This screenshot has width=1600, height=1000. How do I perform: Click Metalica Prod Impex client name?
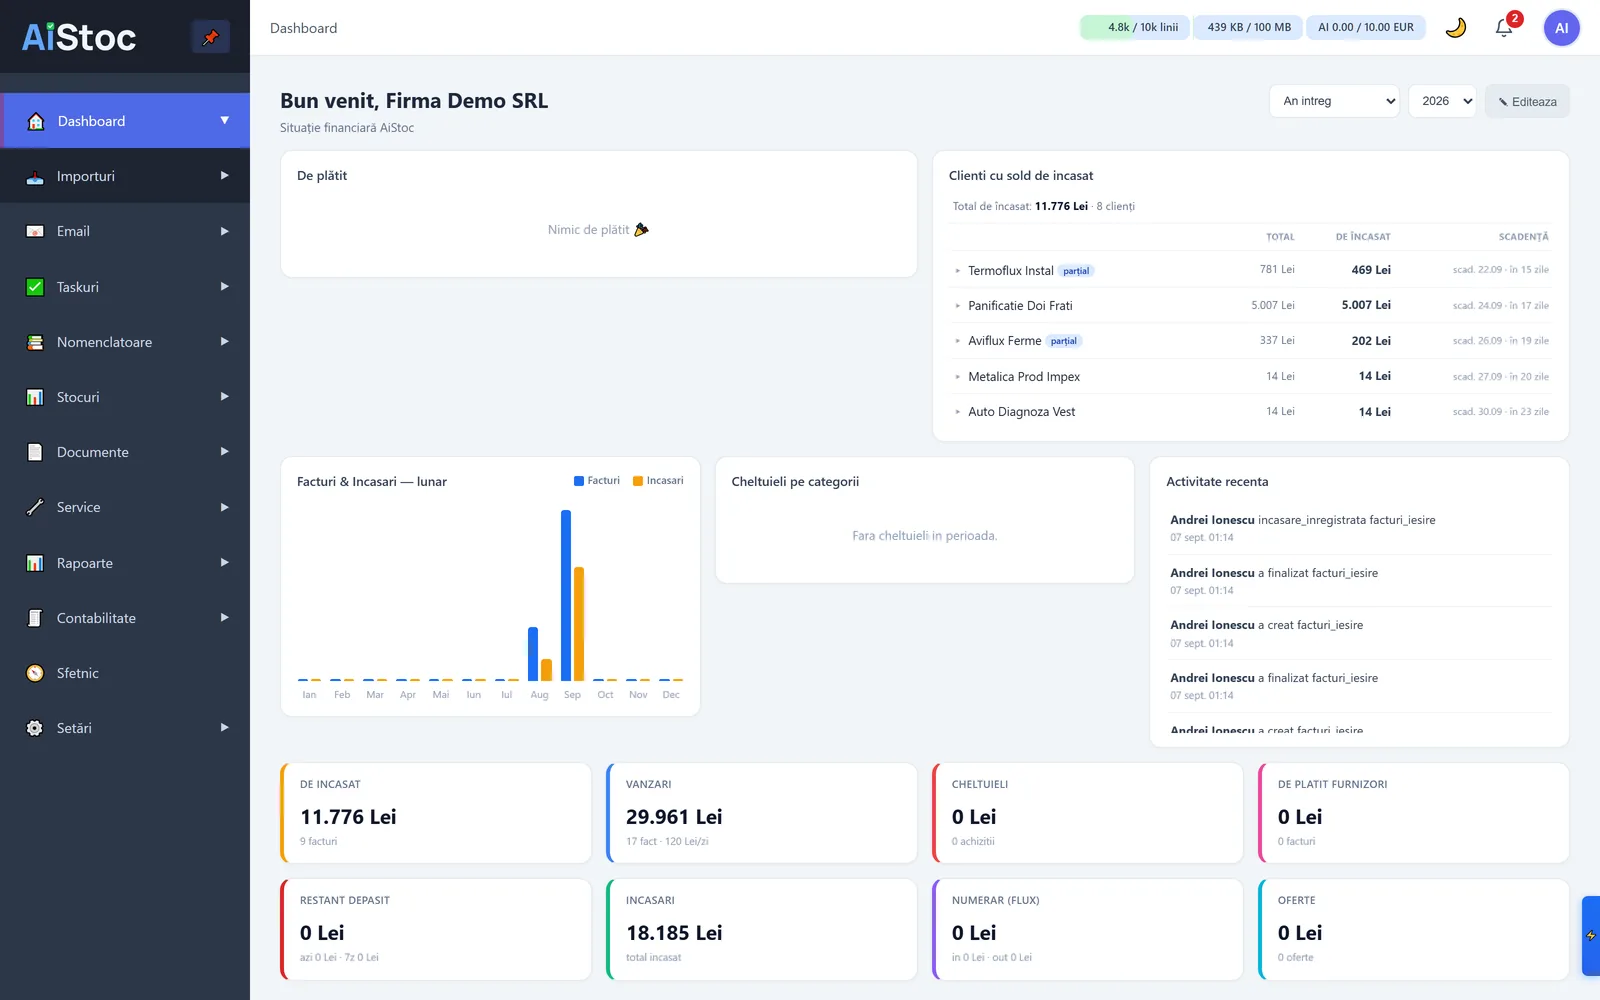point(1024,377)
